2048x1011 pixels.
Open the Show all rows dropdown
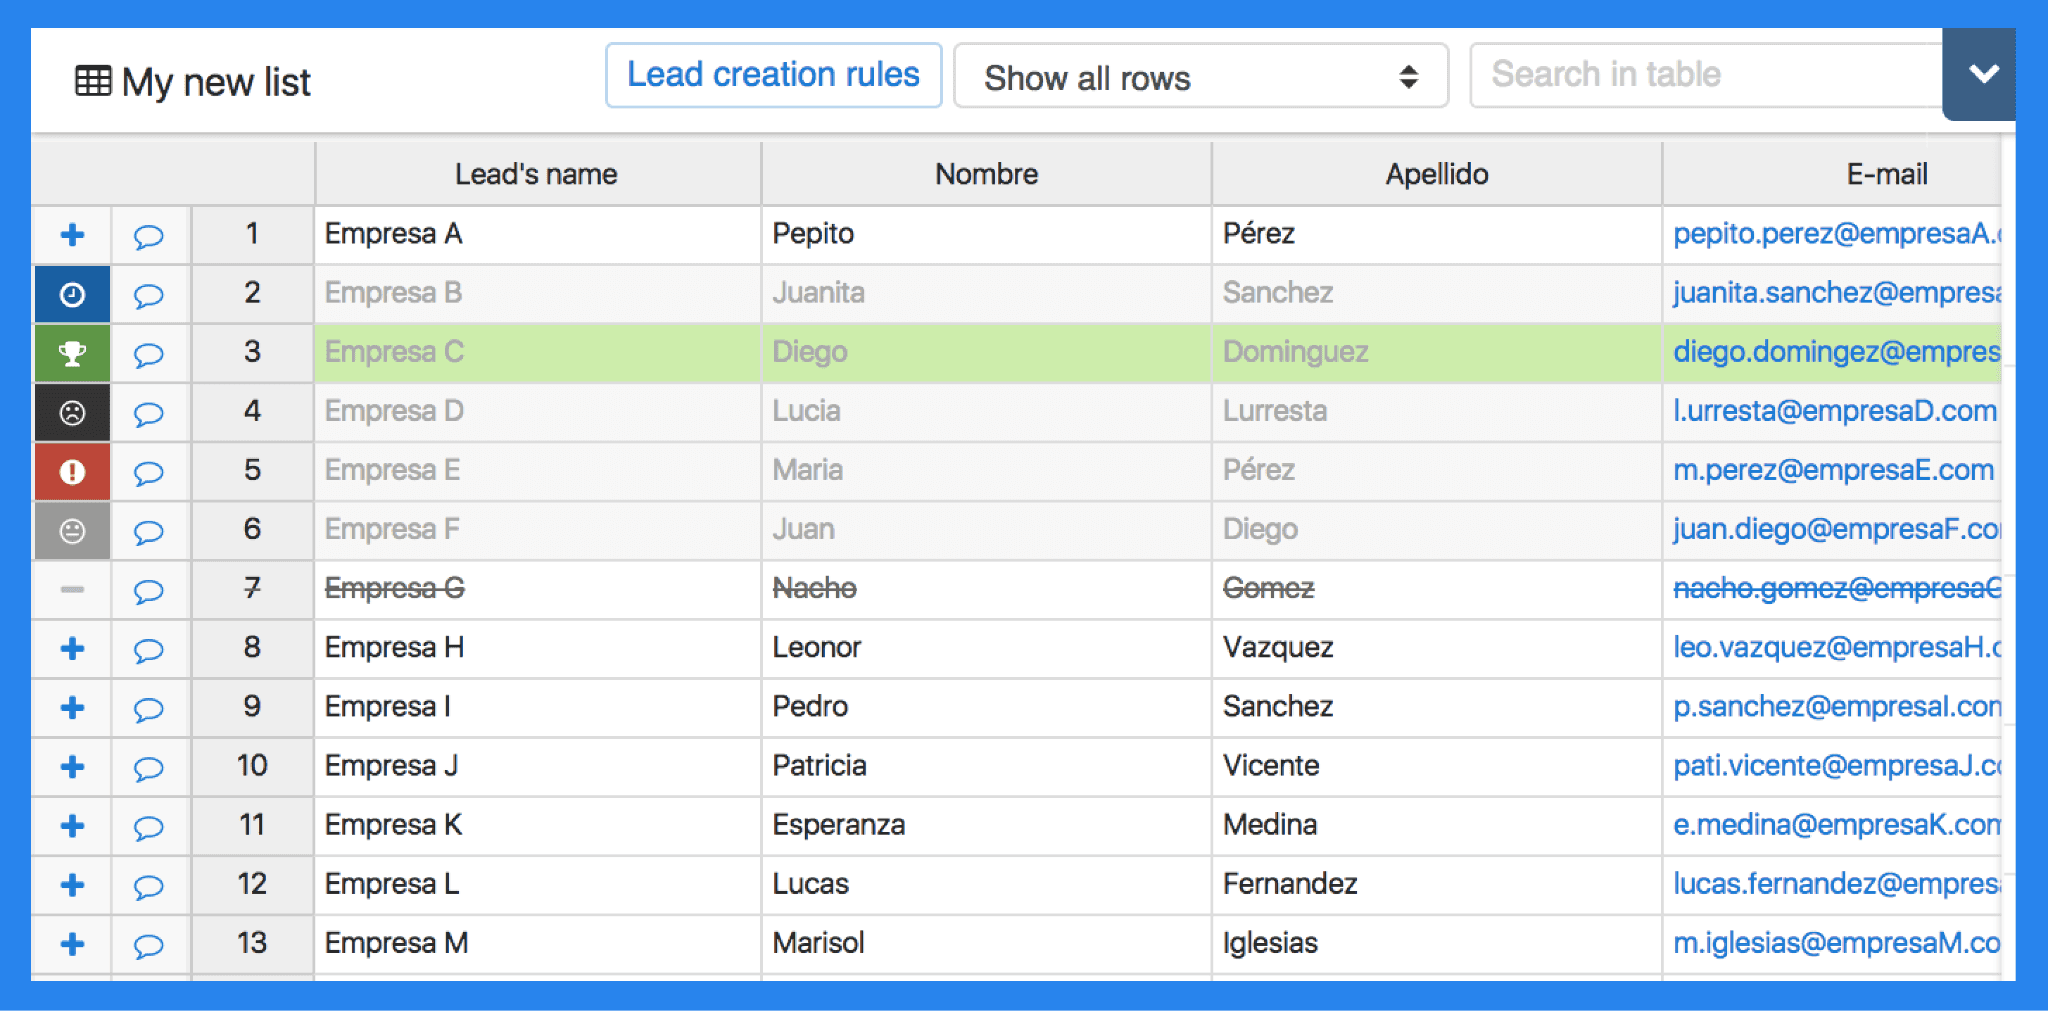(x=1200, y=76)
